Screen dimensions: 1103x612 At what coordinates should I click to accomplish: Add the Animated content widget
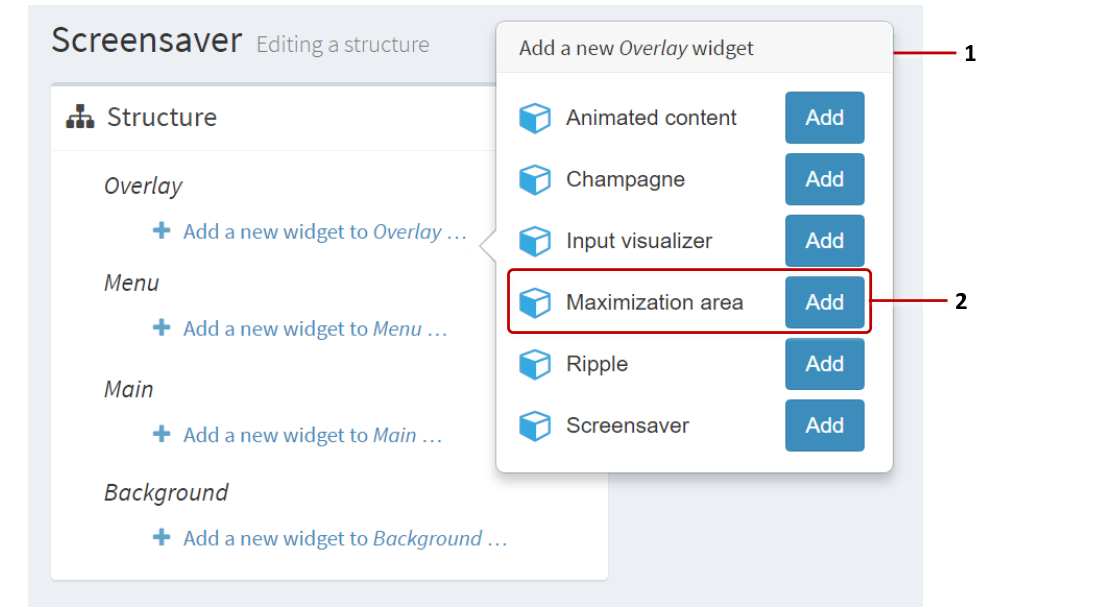(x=824, y=117)
